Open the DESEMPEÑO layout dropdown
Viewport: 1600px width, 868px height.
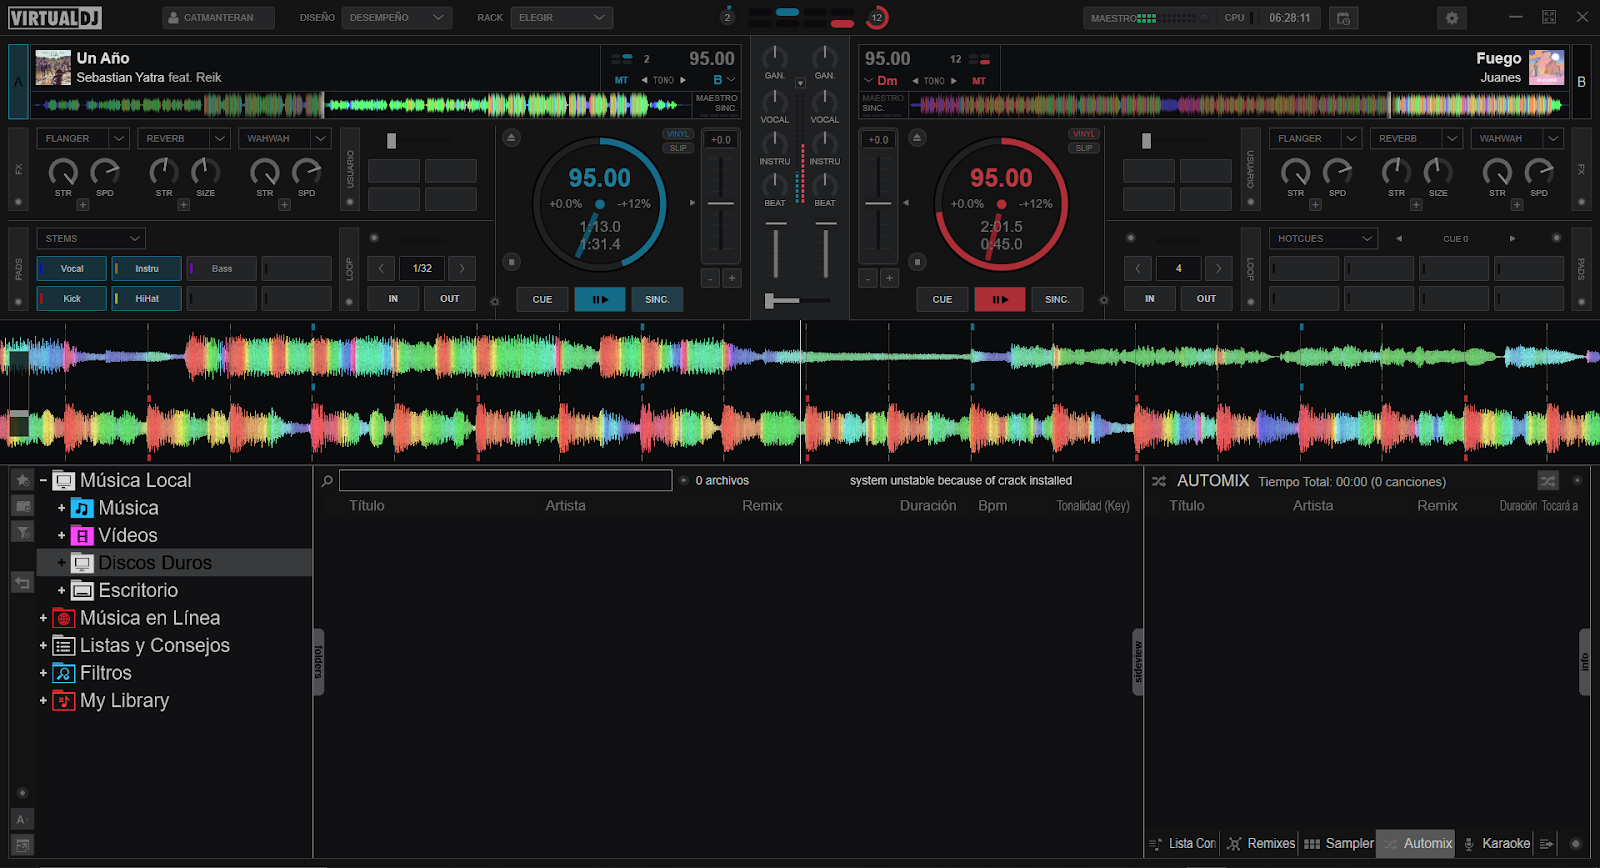397,18
